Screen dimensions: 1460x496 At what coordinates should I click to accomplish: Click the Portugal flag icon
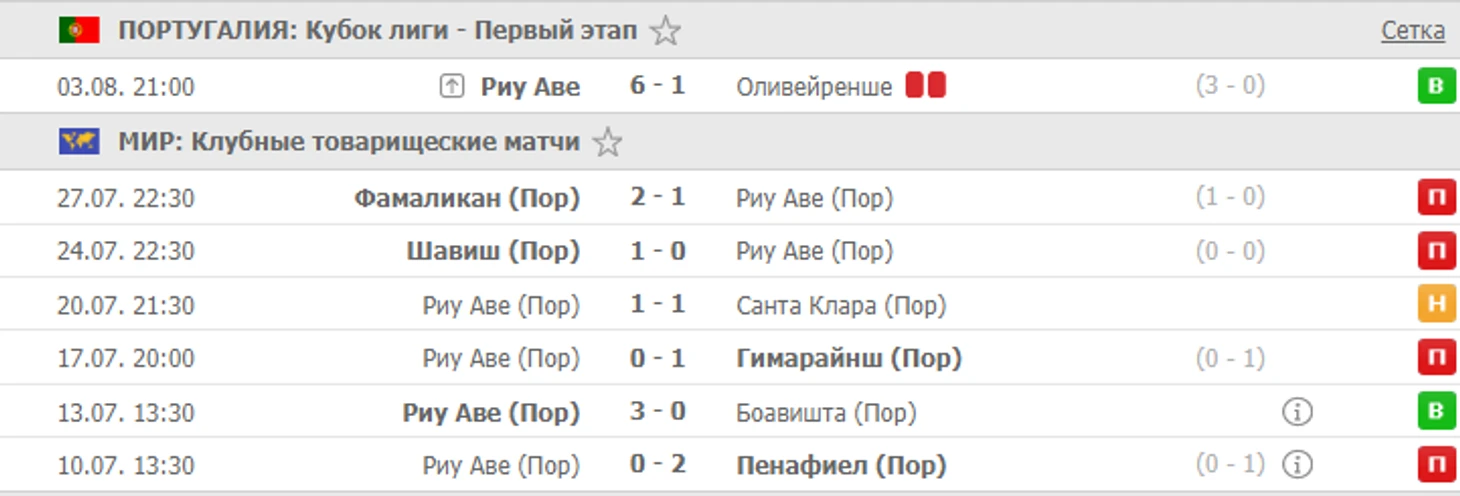click(79, 31)
